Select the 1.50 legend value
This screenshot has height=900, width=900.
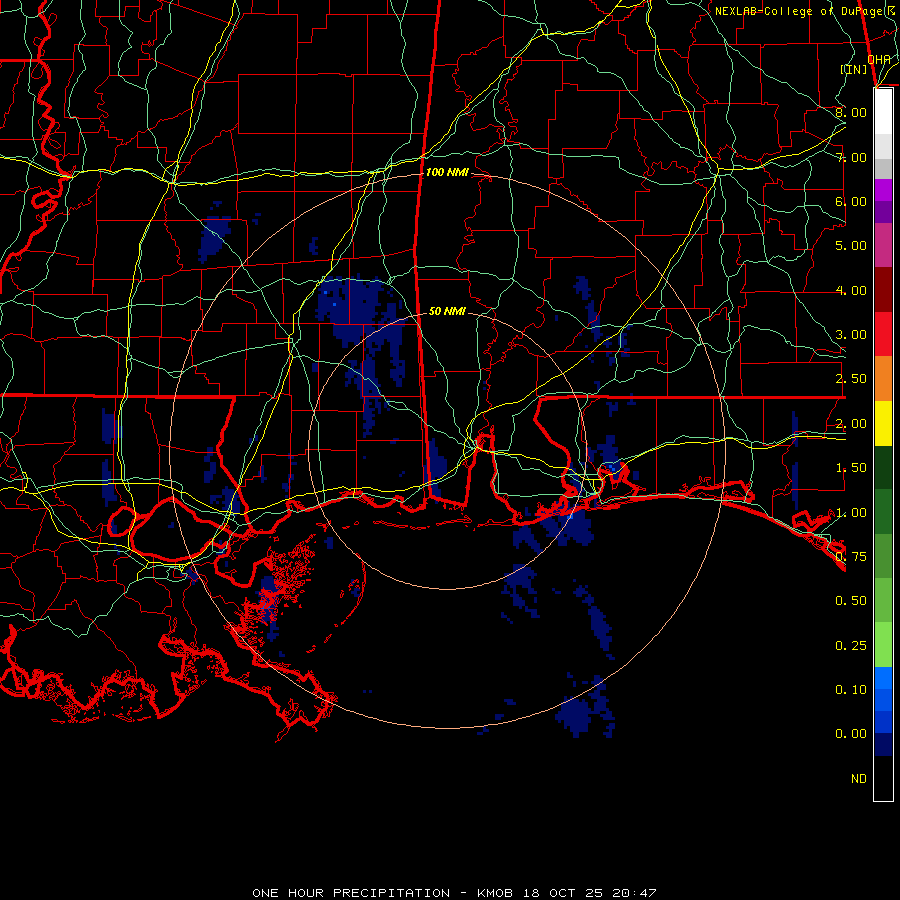click(851, 468)
